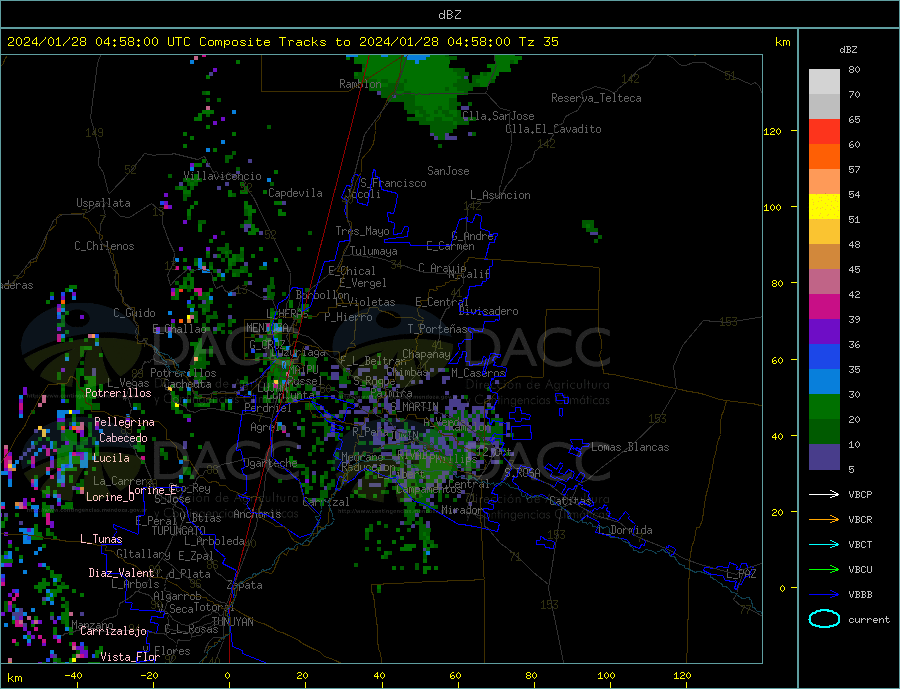Click the Capdevila map label
Image resolution: width=900 pixels, height=689 pixels.
point(295,193)
